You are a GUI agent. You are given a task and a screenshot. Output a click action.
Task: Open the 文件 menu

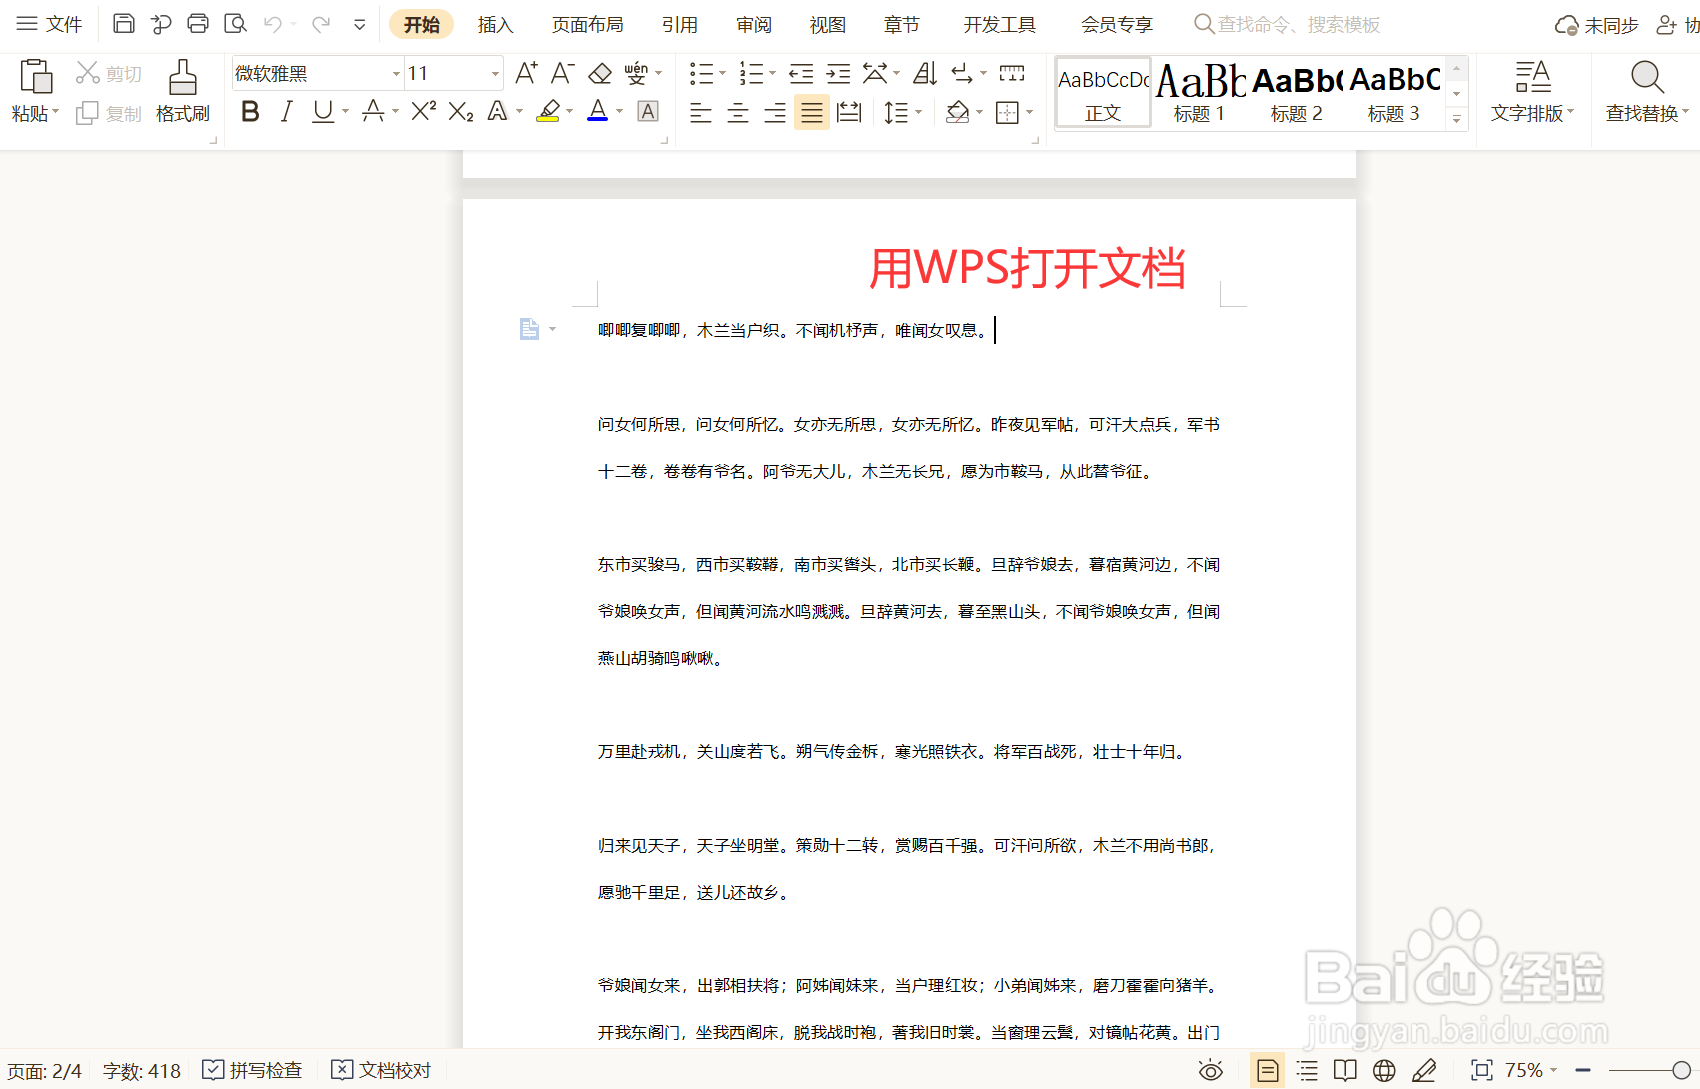click(50, 23)
